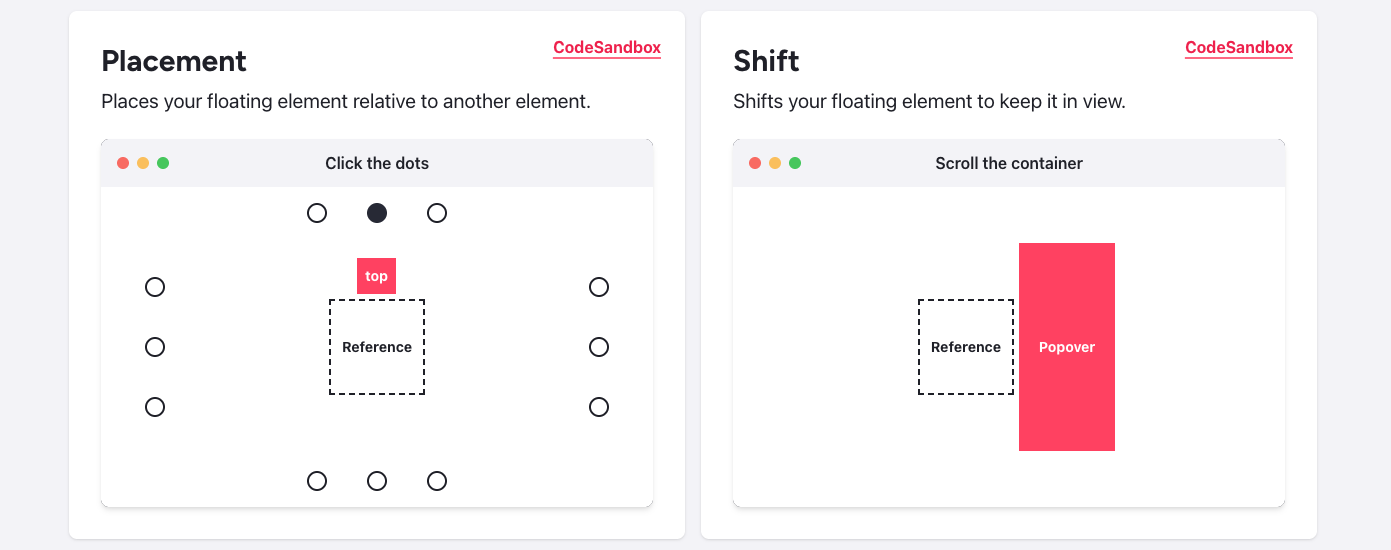The height and width of the screenshot is (550, 1391).
Task: Click the yellow dot in Shift window header
Action: tap(775, 163)
